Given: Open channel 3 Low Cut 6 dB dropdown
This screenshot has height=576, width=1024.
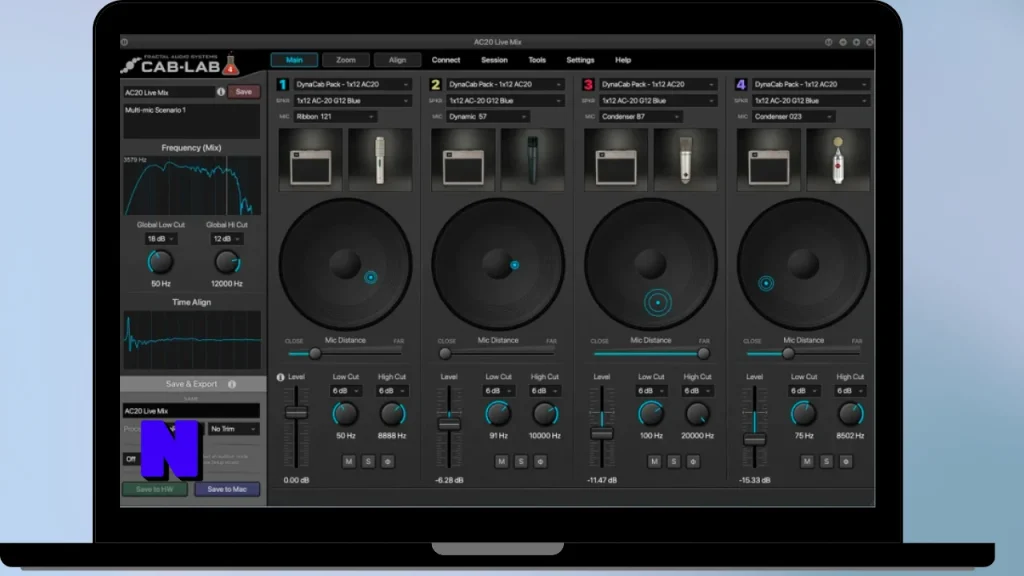Looking at the screenshot, I should pos(650,391).
